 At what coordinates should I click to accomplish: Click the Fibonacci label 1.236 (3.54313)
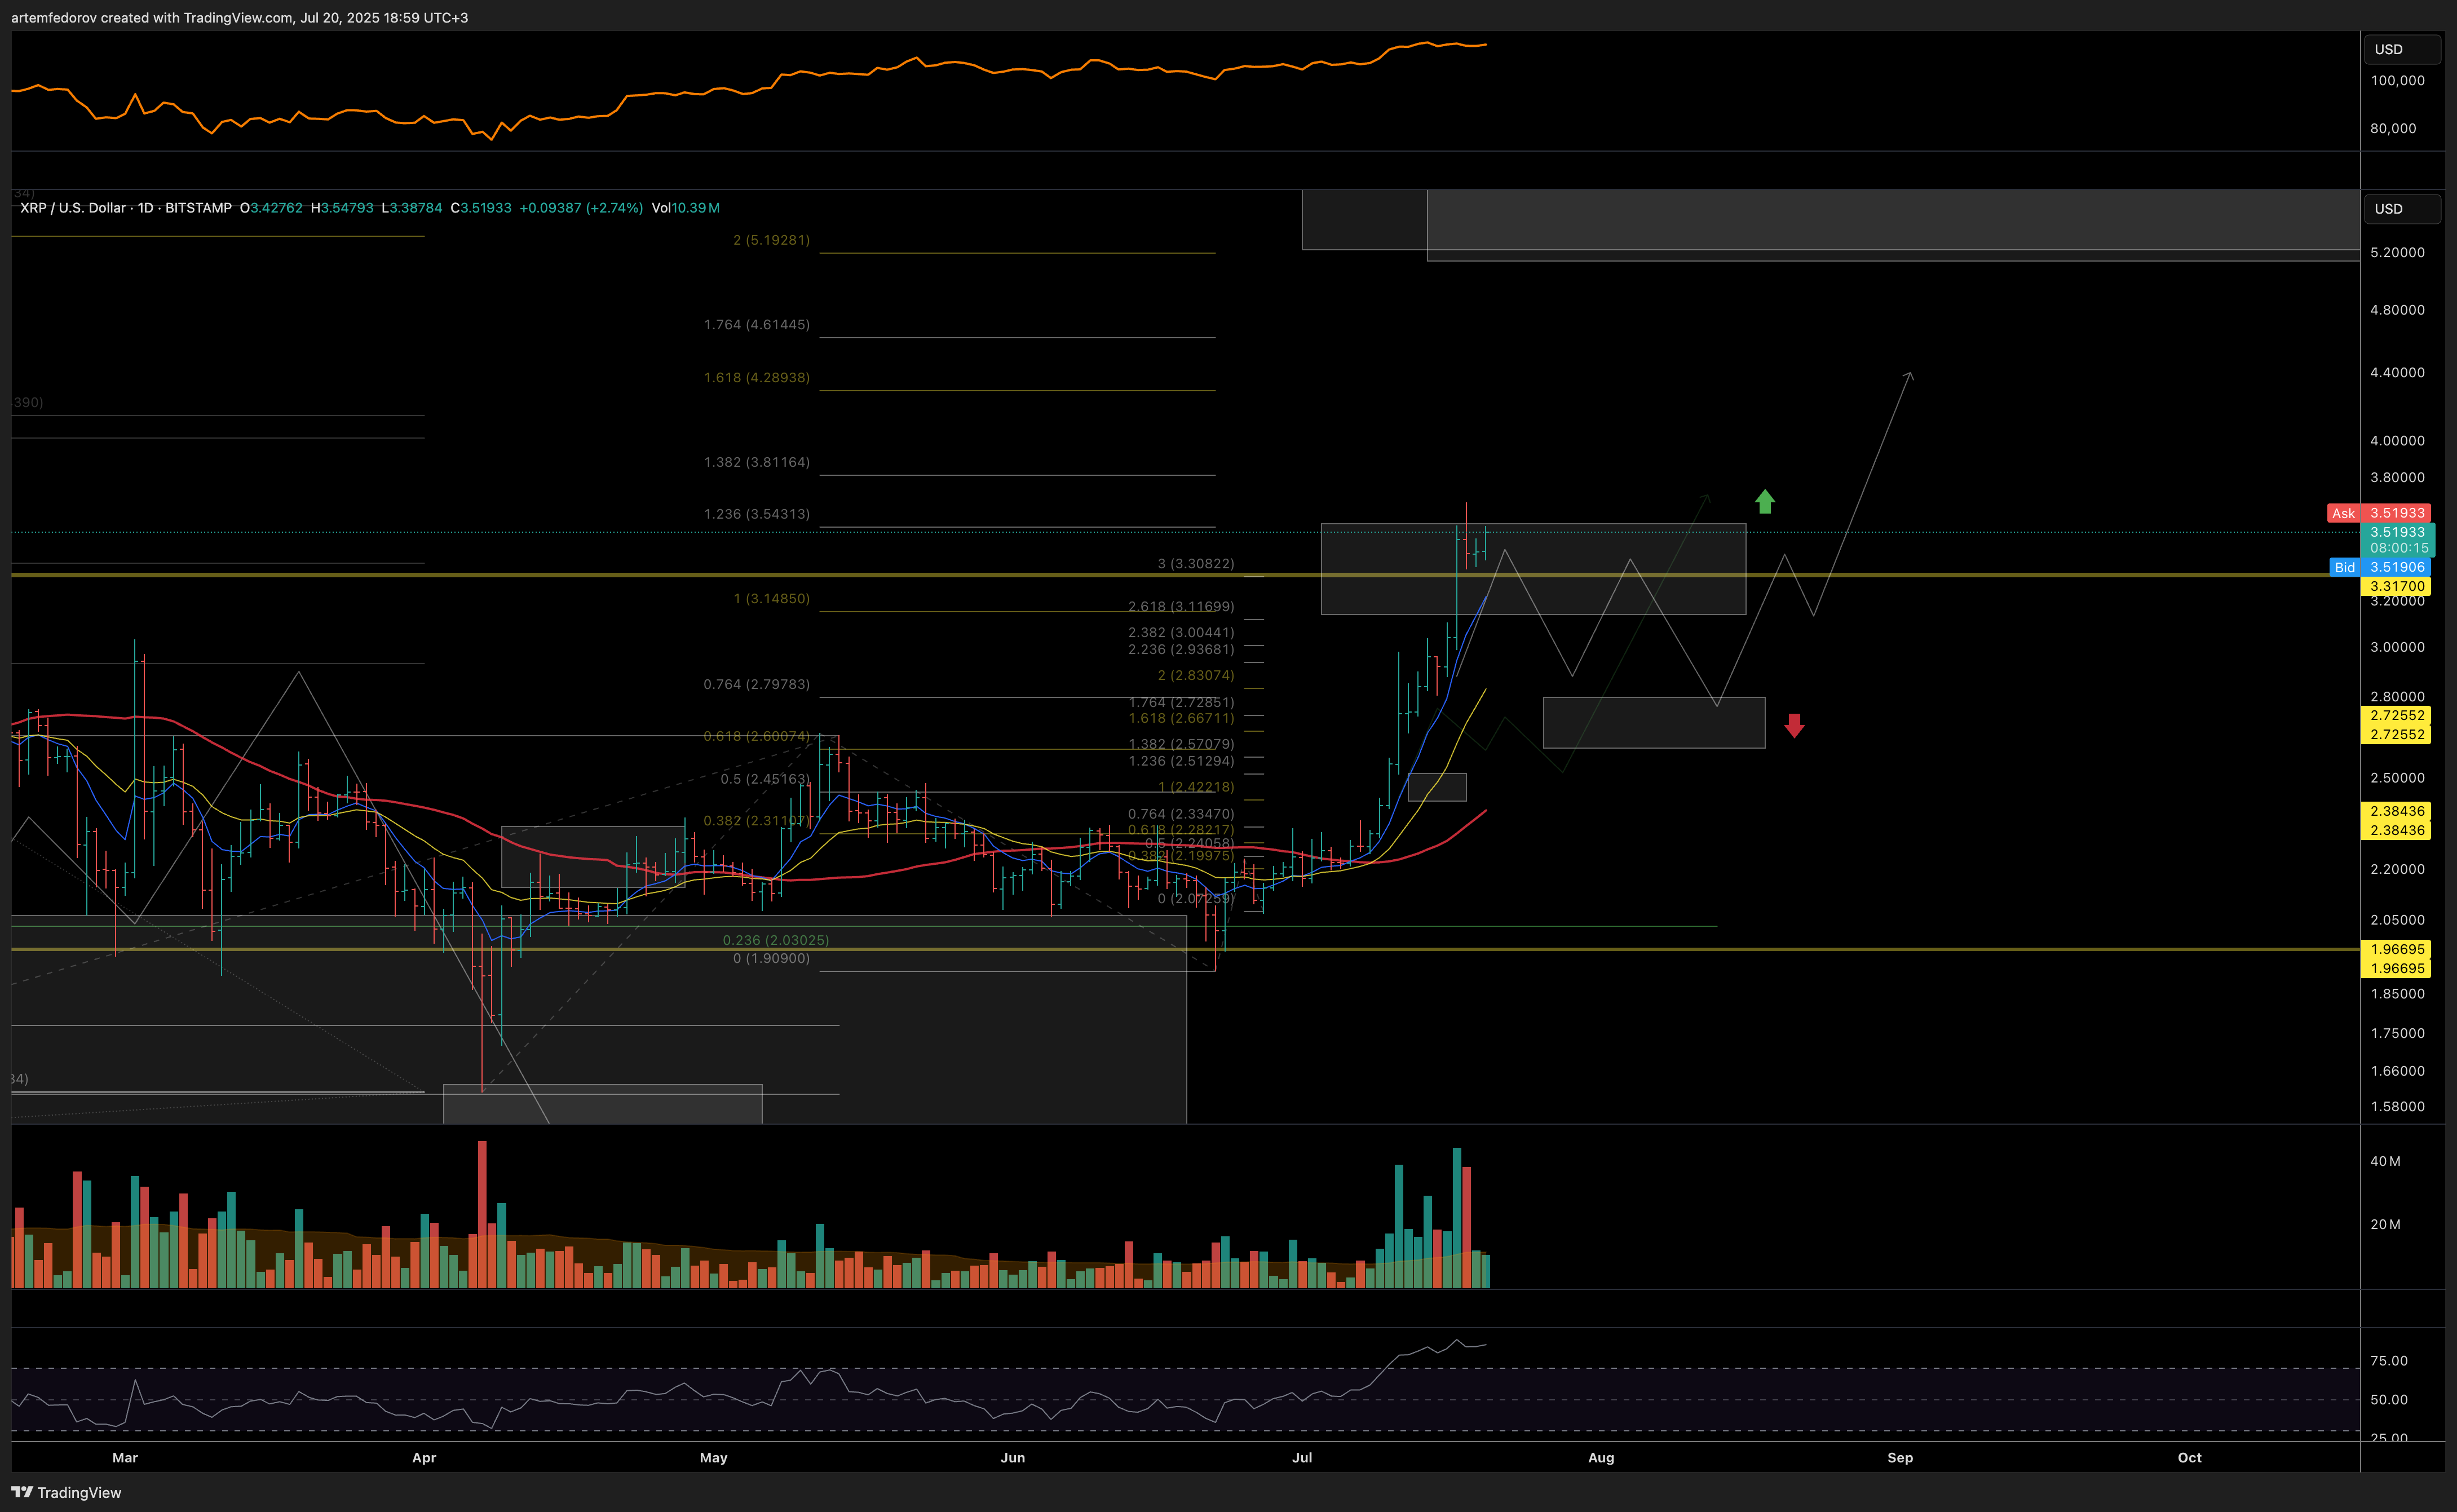[x=757, y=514]
